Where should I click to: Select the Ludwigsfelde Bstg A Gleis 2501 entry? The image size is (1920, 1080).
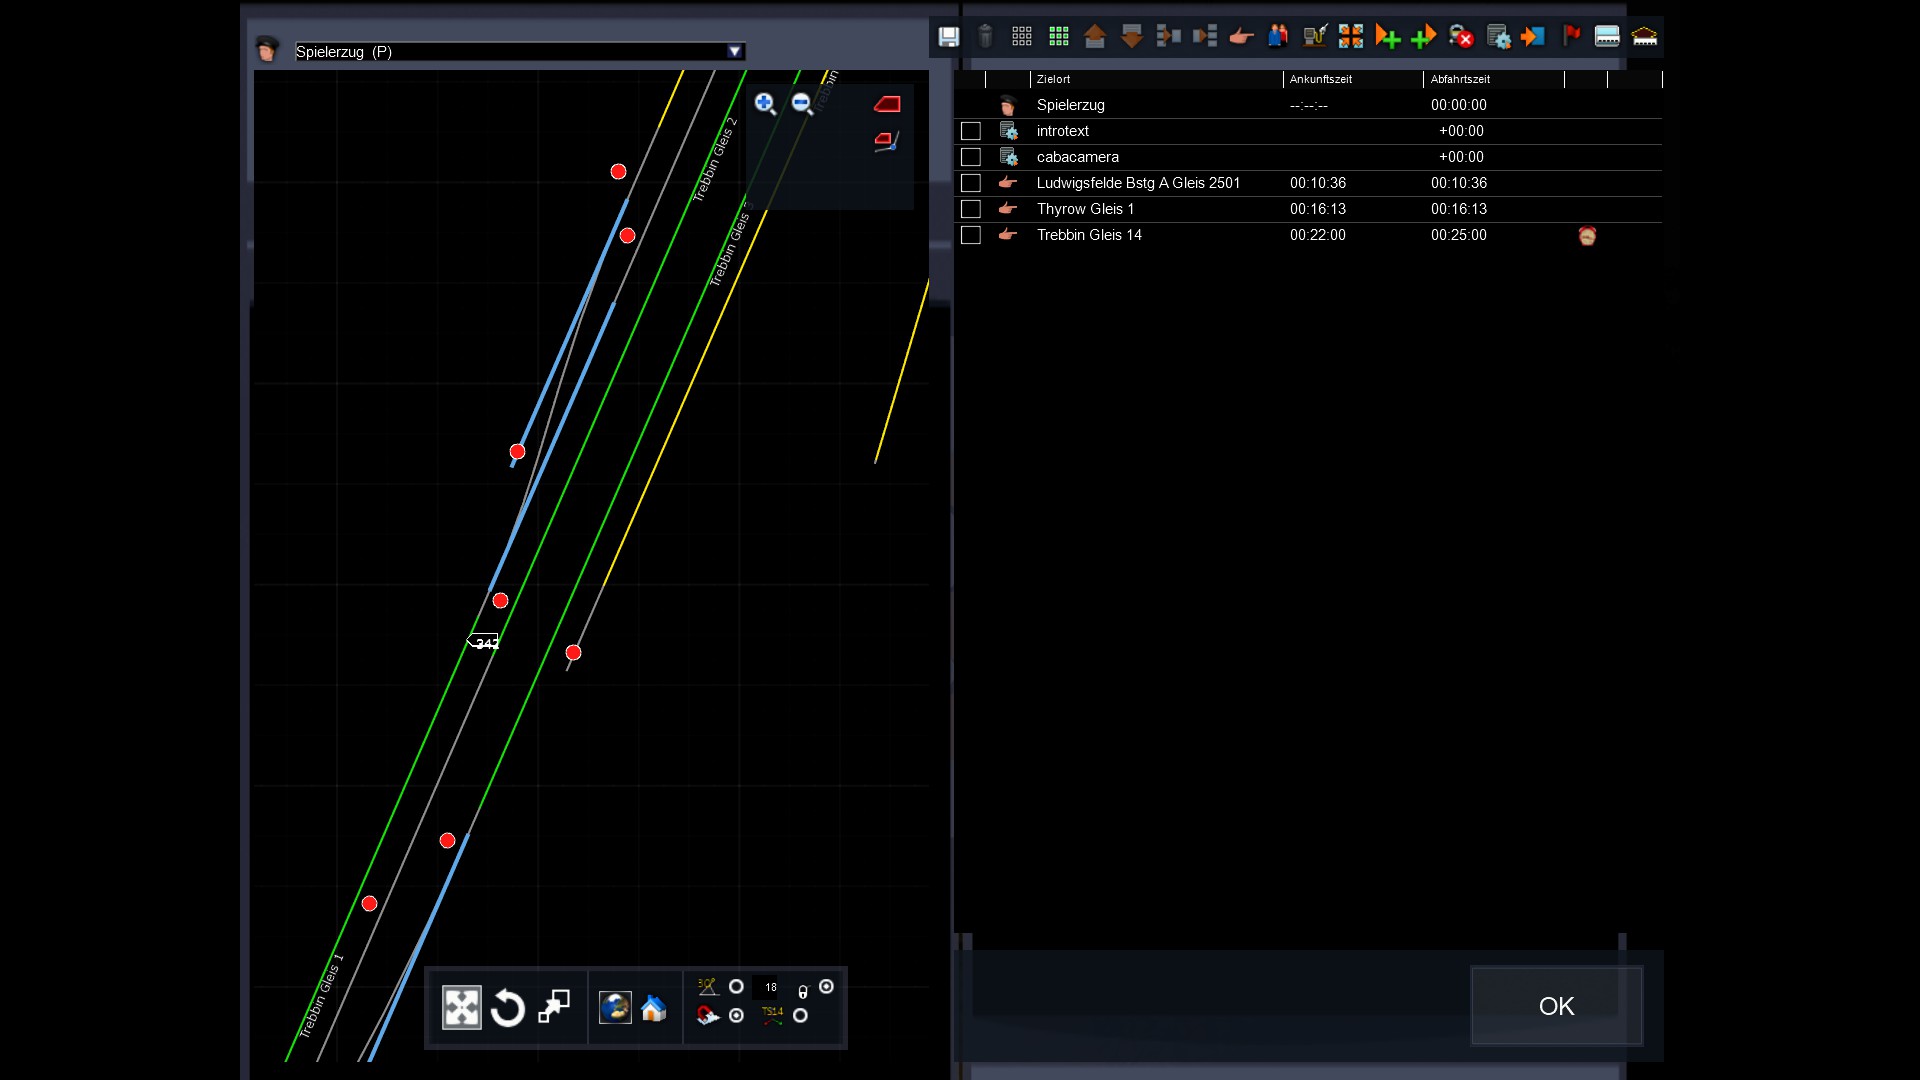tap(1138, 183)
